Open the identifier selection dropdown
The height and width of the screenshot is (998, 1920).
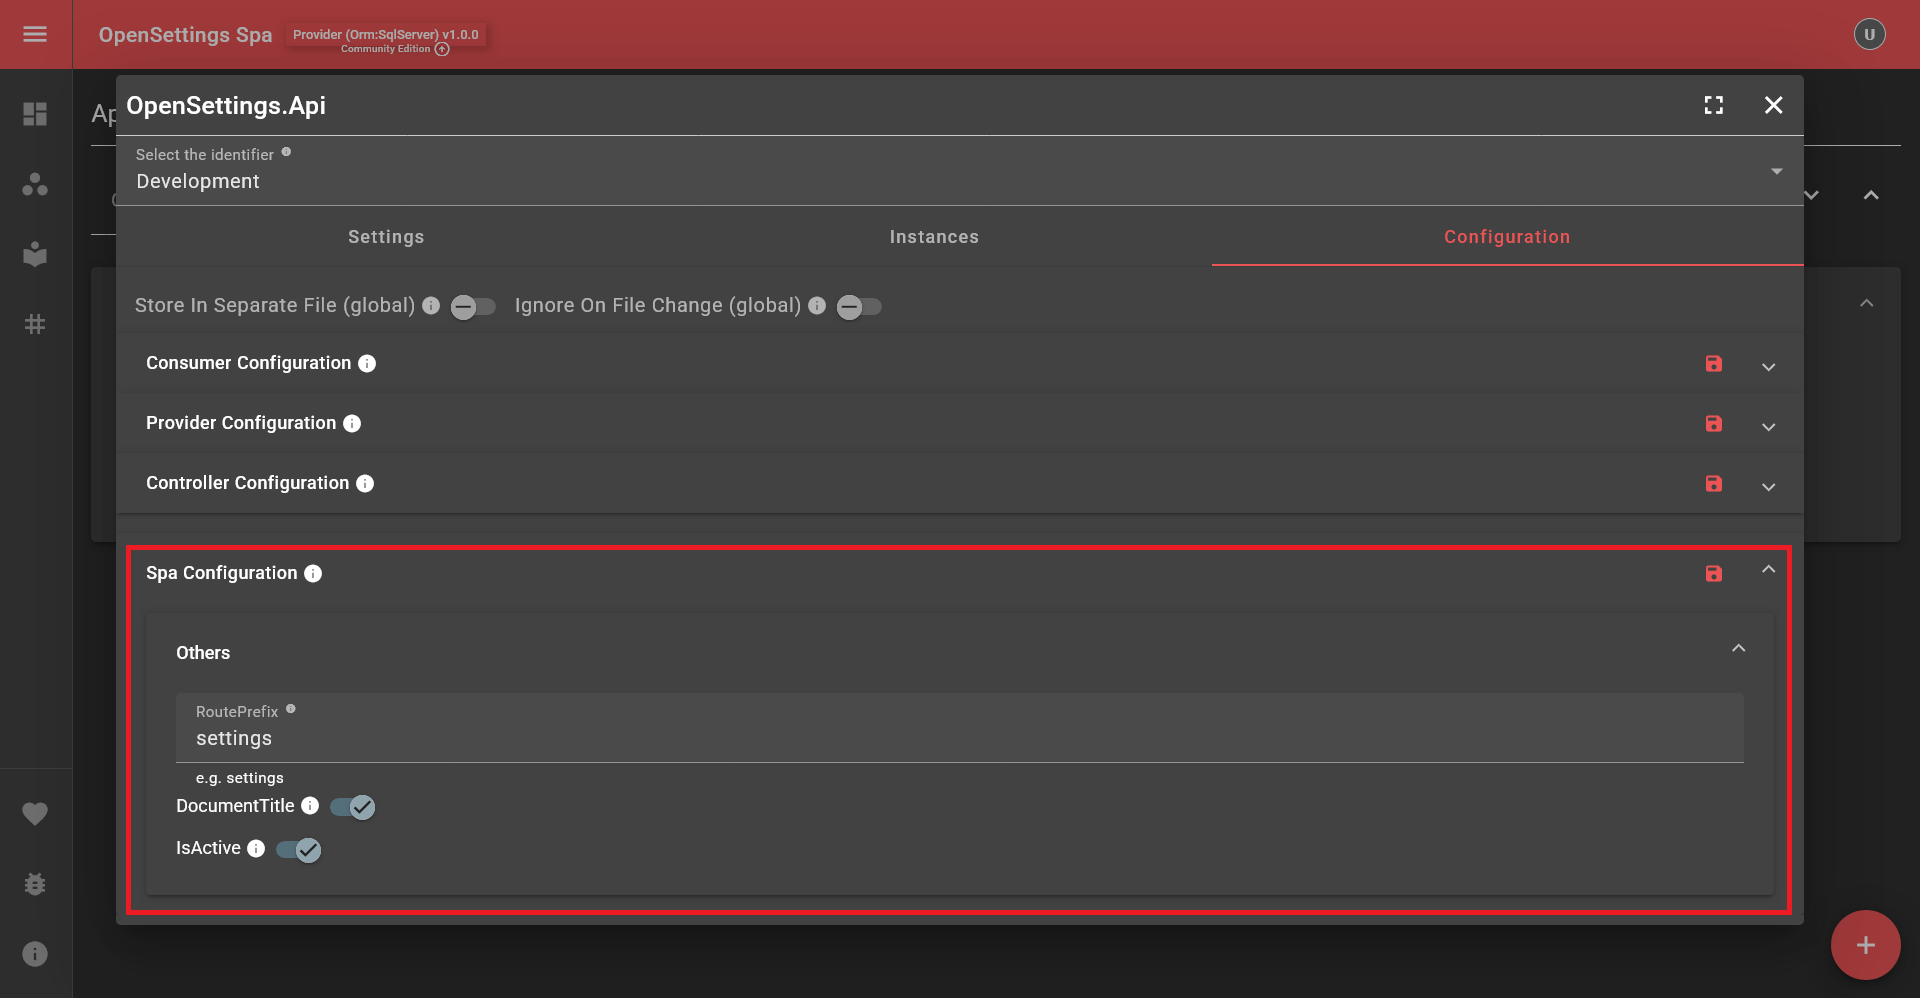(x=1777, y=171)
